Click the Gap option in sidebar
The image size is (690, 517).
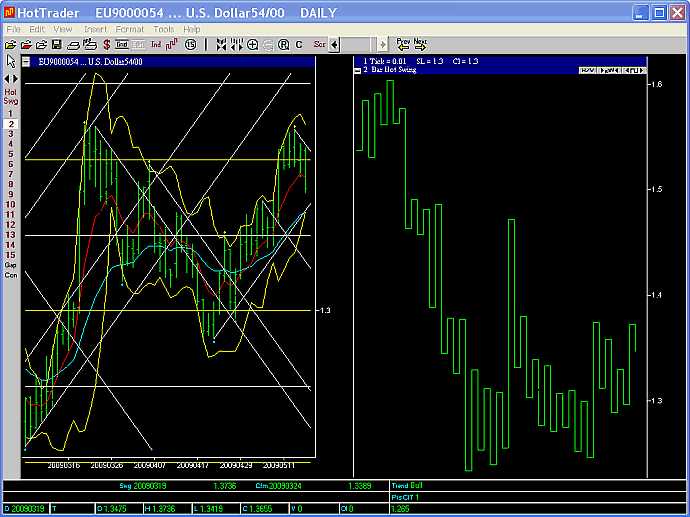point(11,265)
